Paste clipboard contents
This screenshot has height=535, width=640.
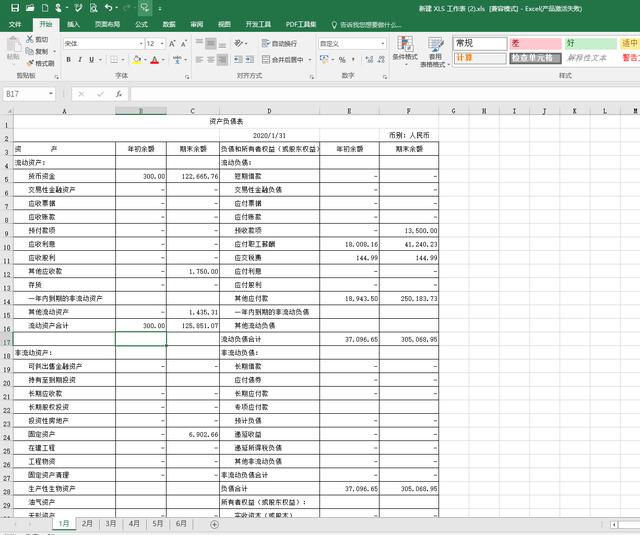pos(13,49)
